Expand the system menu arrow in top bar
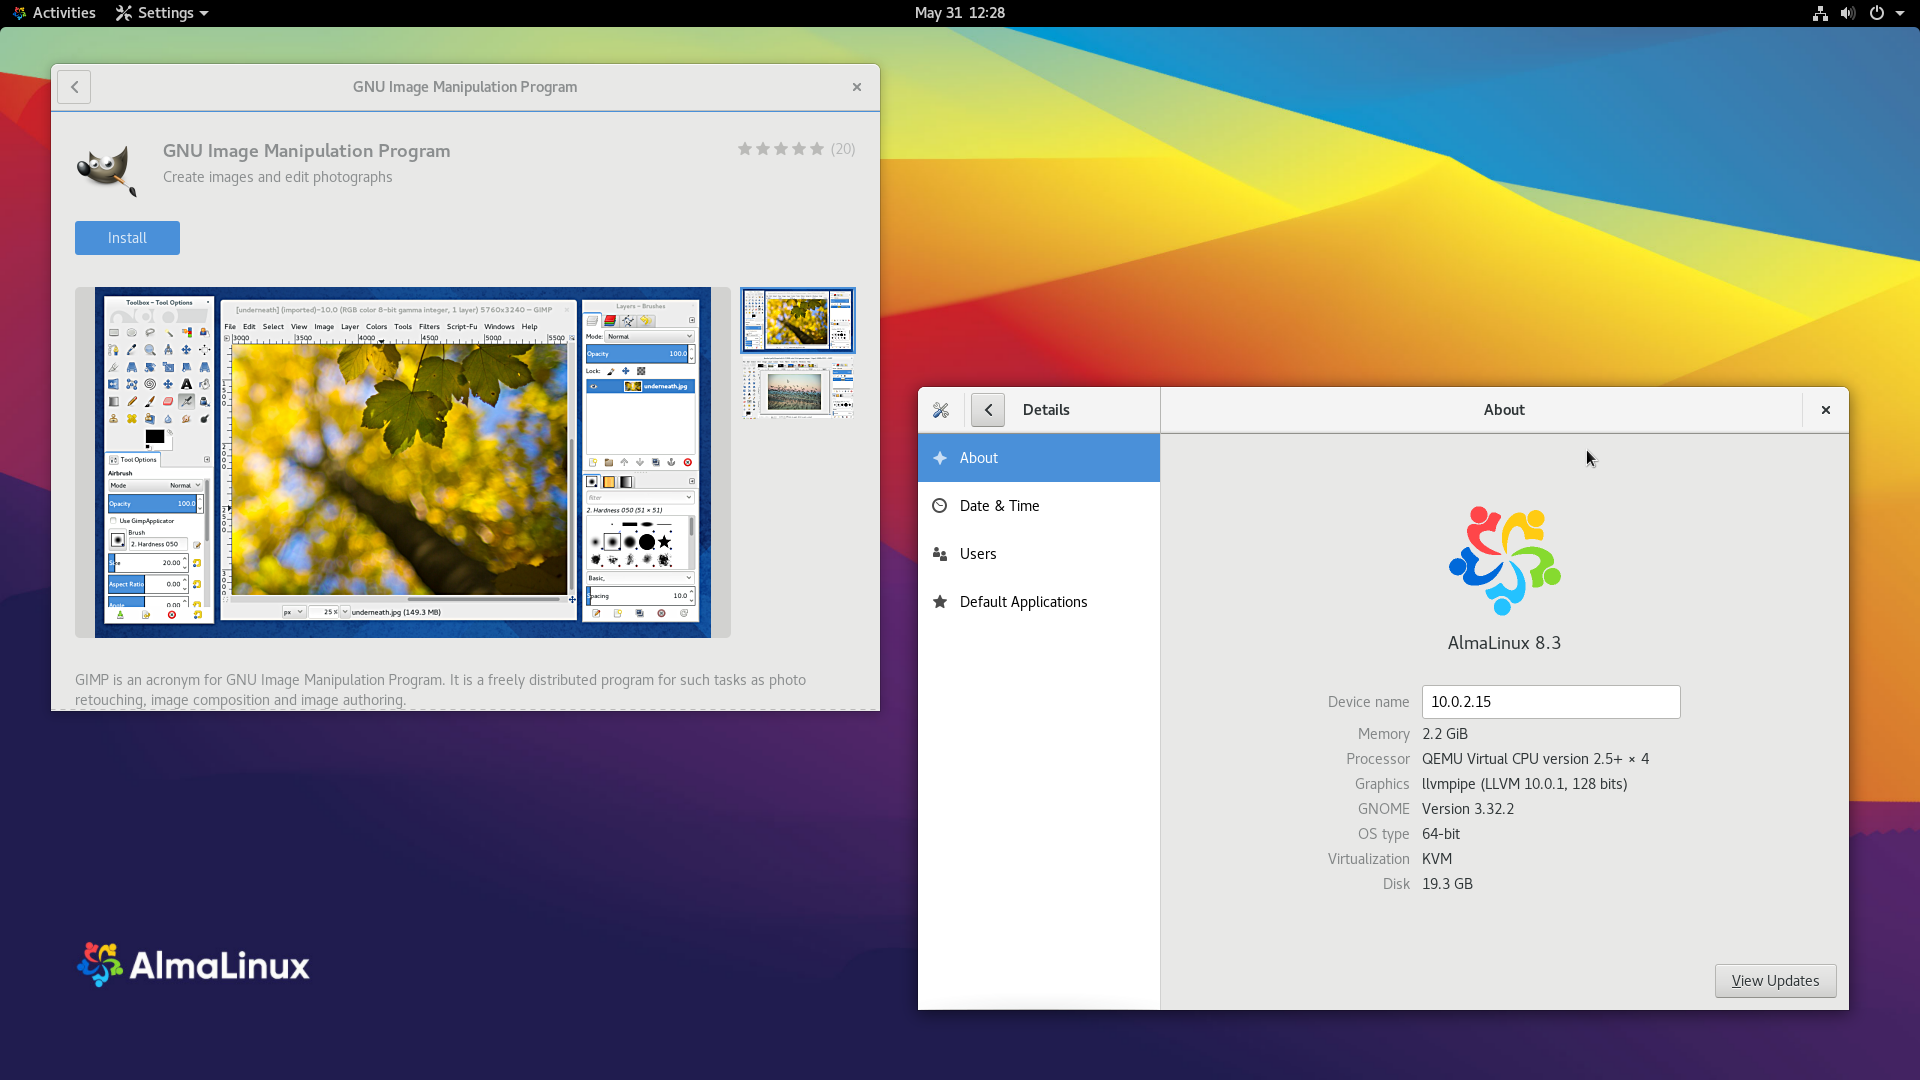The width and height of the screenshot is (1920, 1080). click(1900, 13)
